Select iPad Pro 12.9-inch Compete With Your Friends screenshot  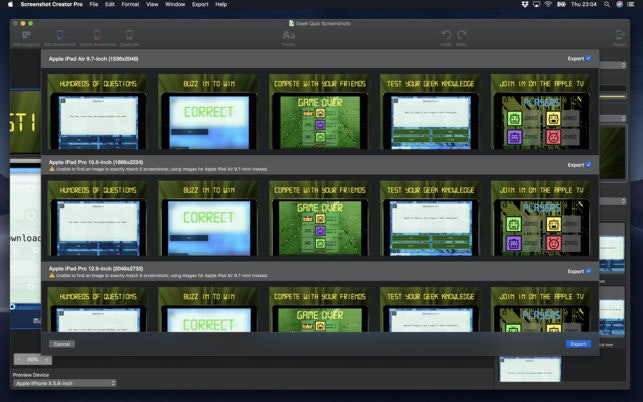[x=319, y=310]
